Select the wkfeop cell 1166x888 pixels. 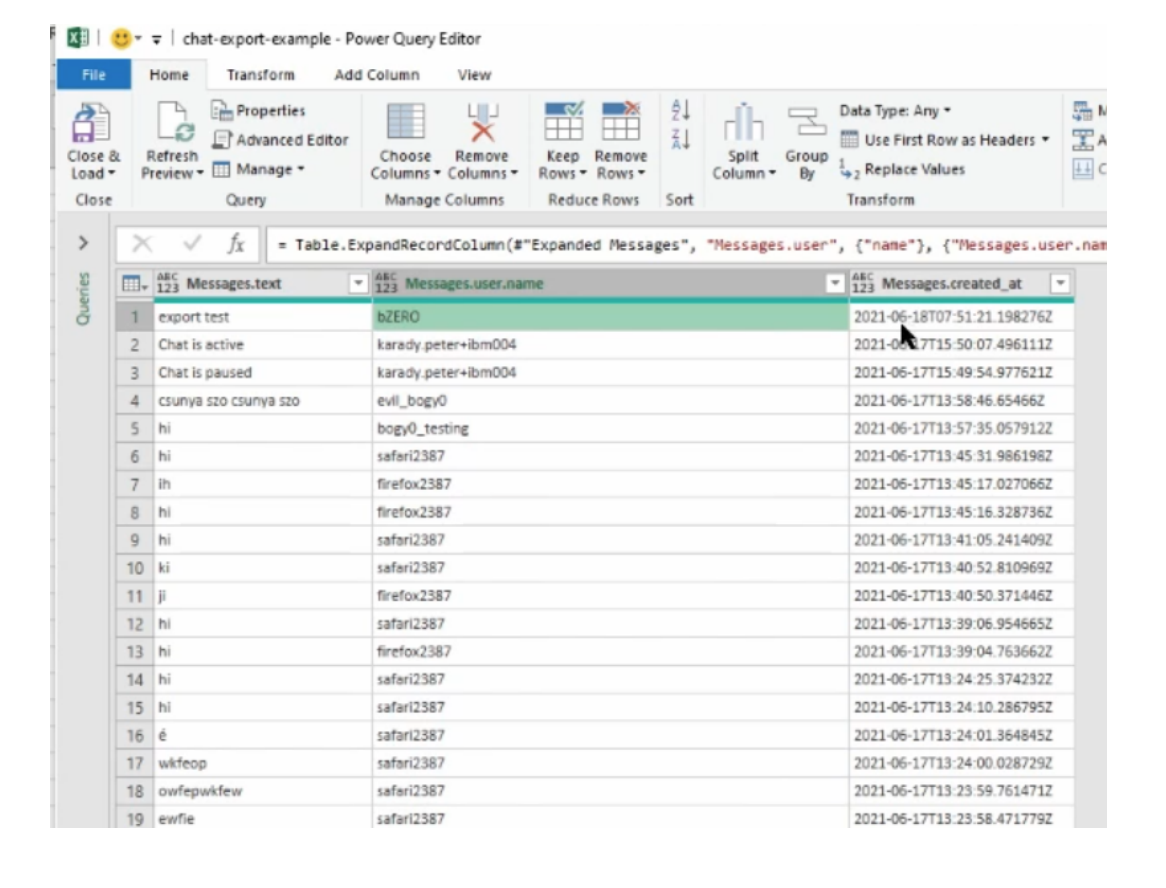[x=262, y=763]
